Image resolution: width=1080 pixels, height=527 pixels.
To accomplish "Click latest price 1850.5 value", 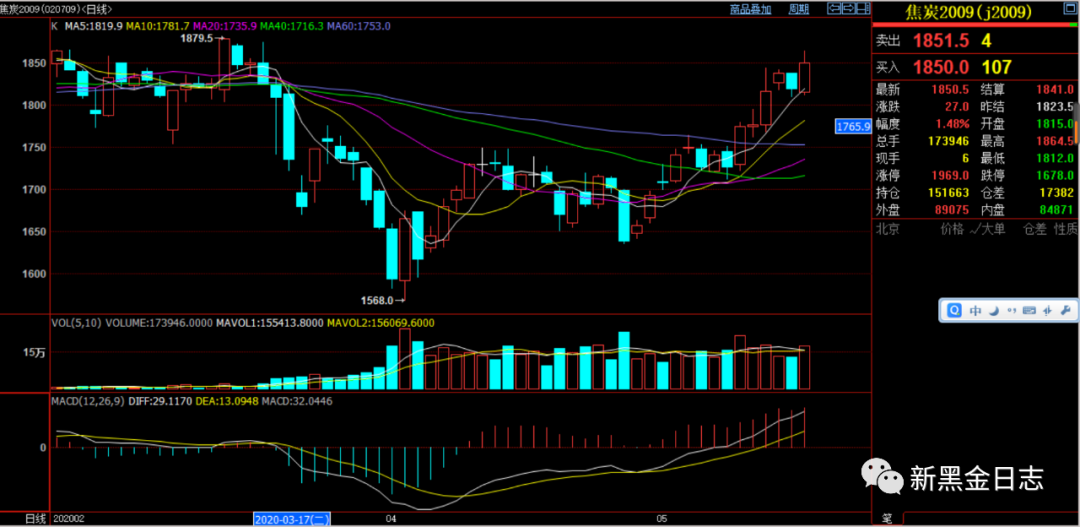I will (x=950, y=90).
